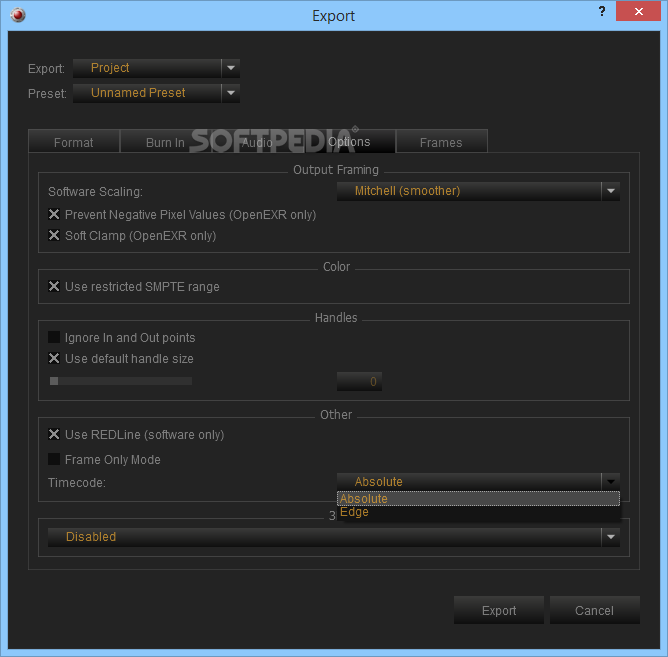The image size is (668, 657).
Task: Toggle Soft Clamp (OpenEXR only) checkbox
Action: (54, 235)
